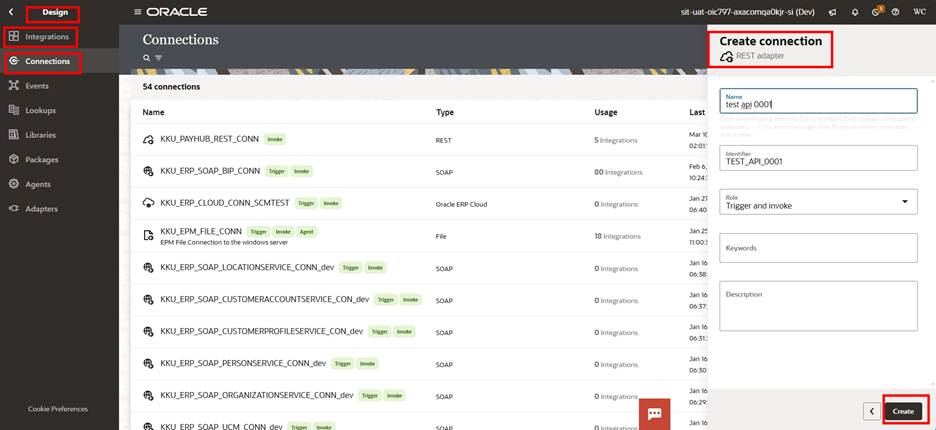Open the Packages sidebar icon
Screen dimensions: 936x430
point(14,159)
